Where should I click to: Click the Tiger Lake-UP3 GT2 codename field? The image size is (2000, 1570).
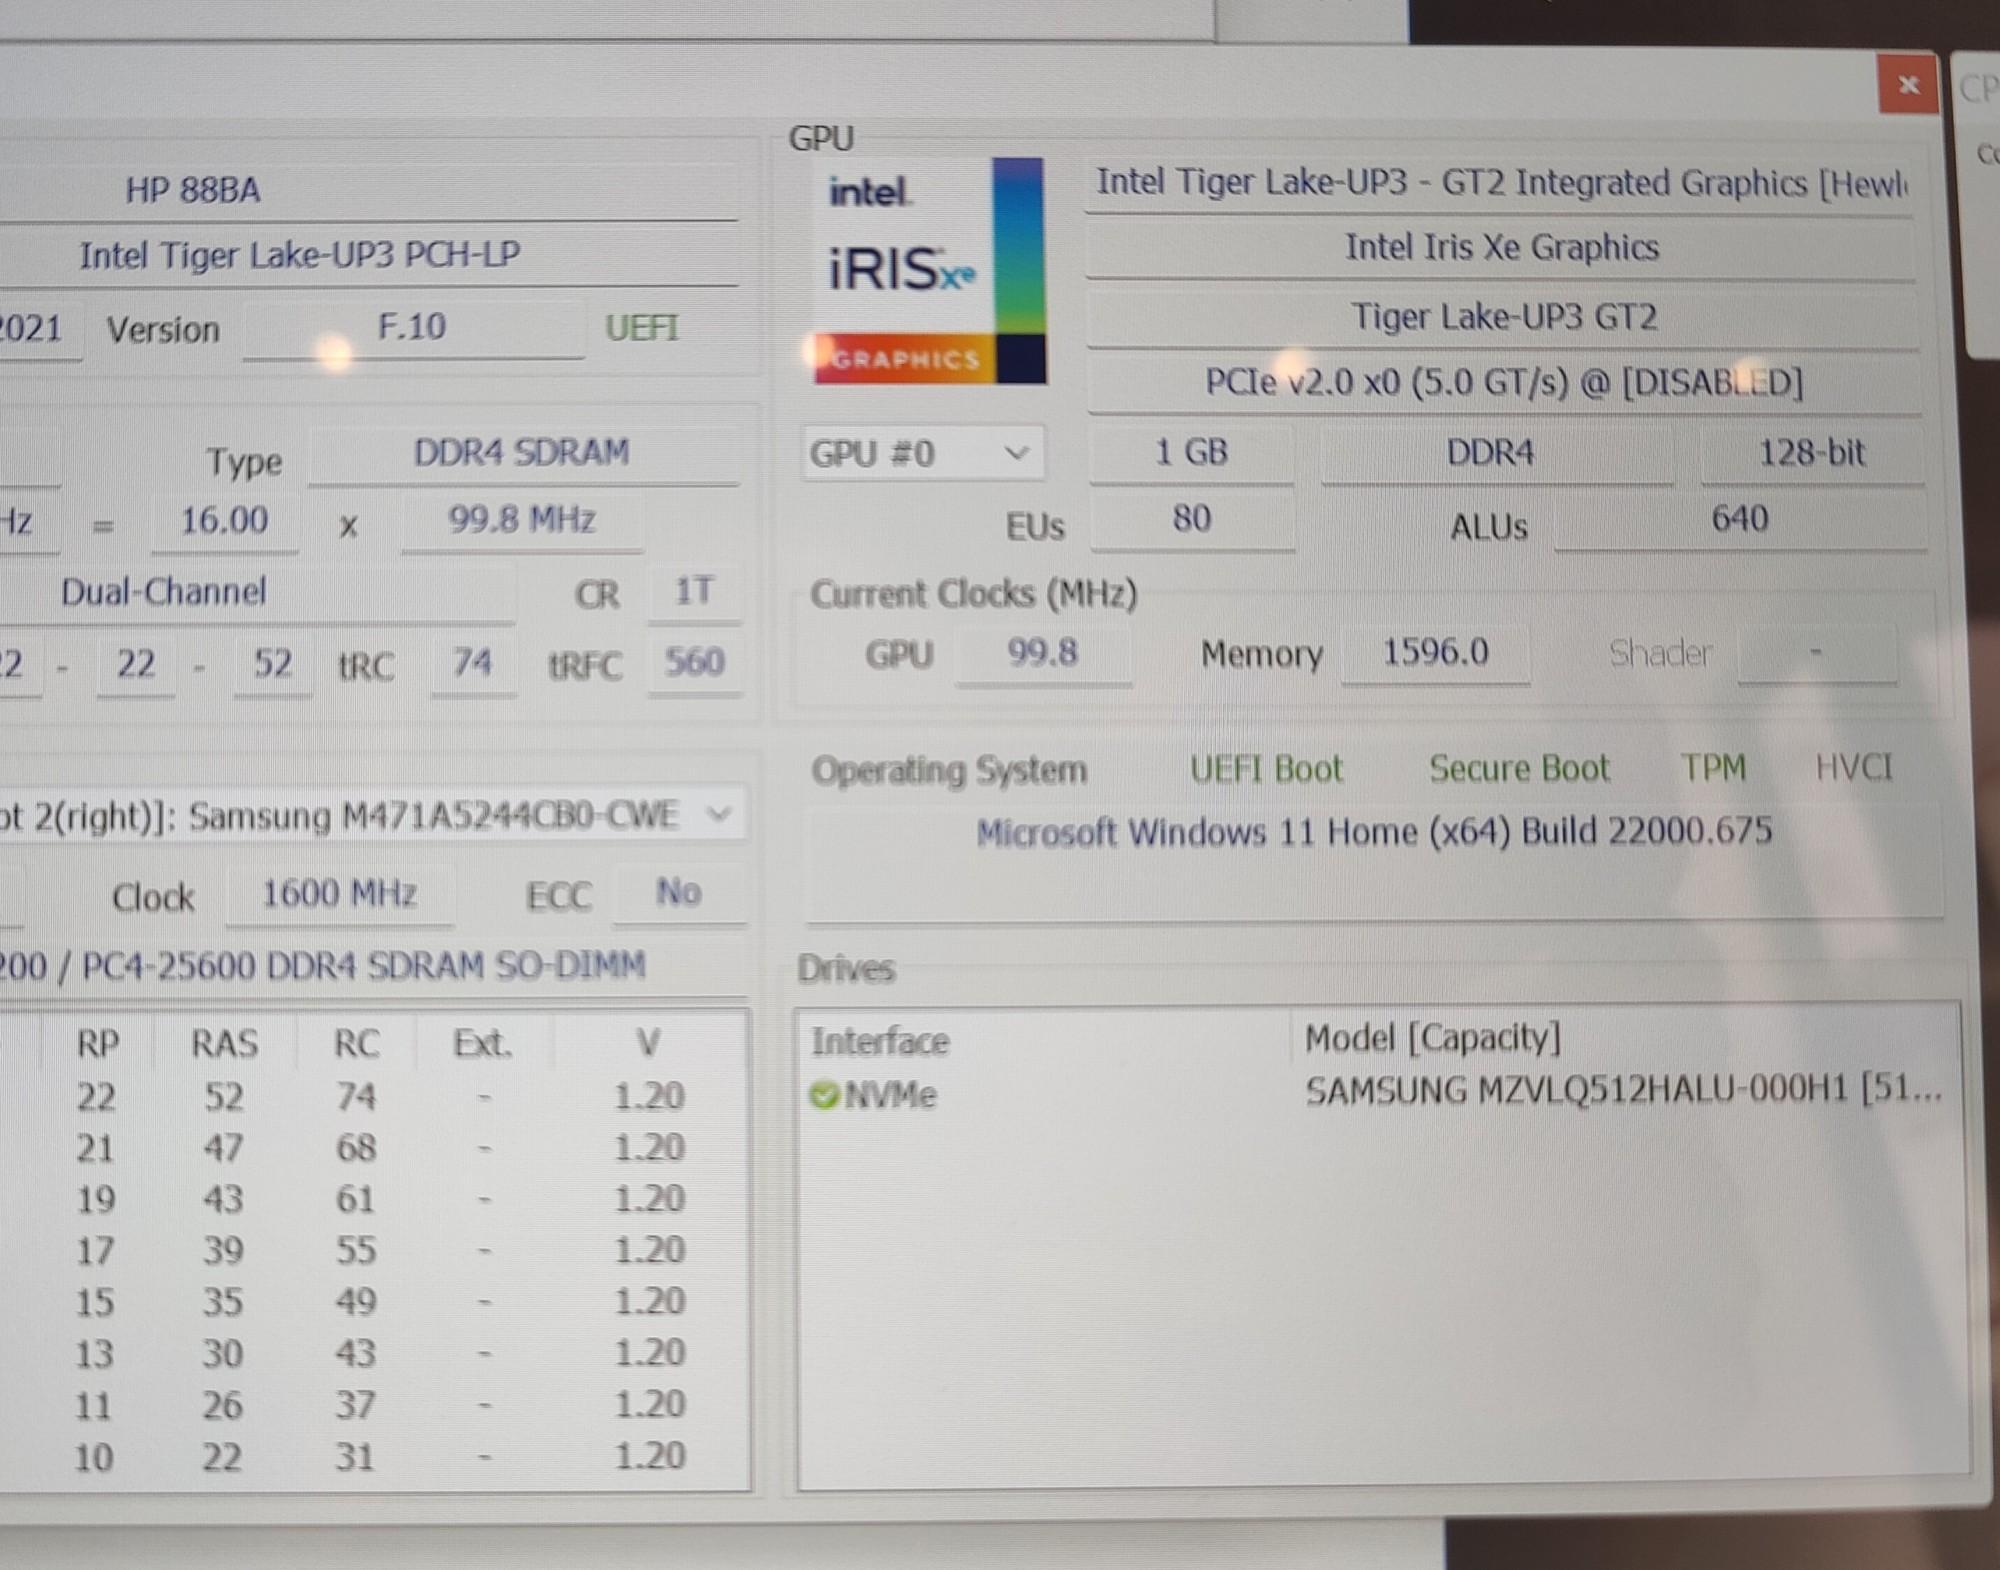point(1503,317)
